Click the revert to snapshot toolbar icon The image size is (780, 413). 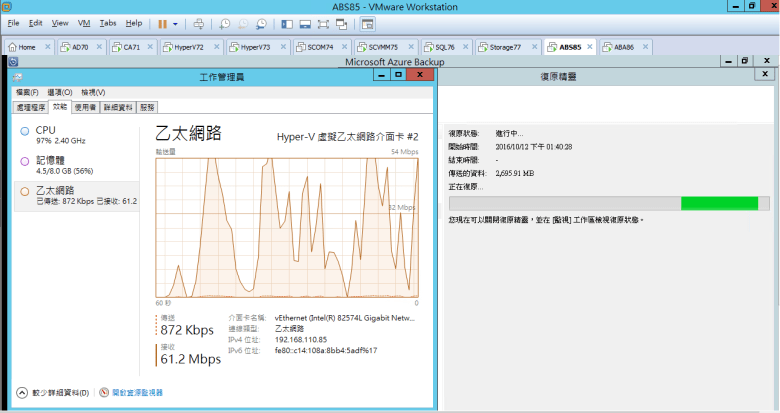[243, 22]
